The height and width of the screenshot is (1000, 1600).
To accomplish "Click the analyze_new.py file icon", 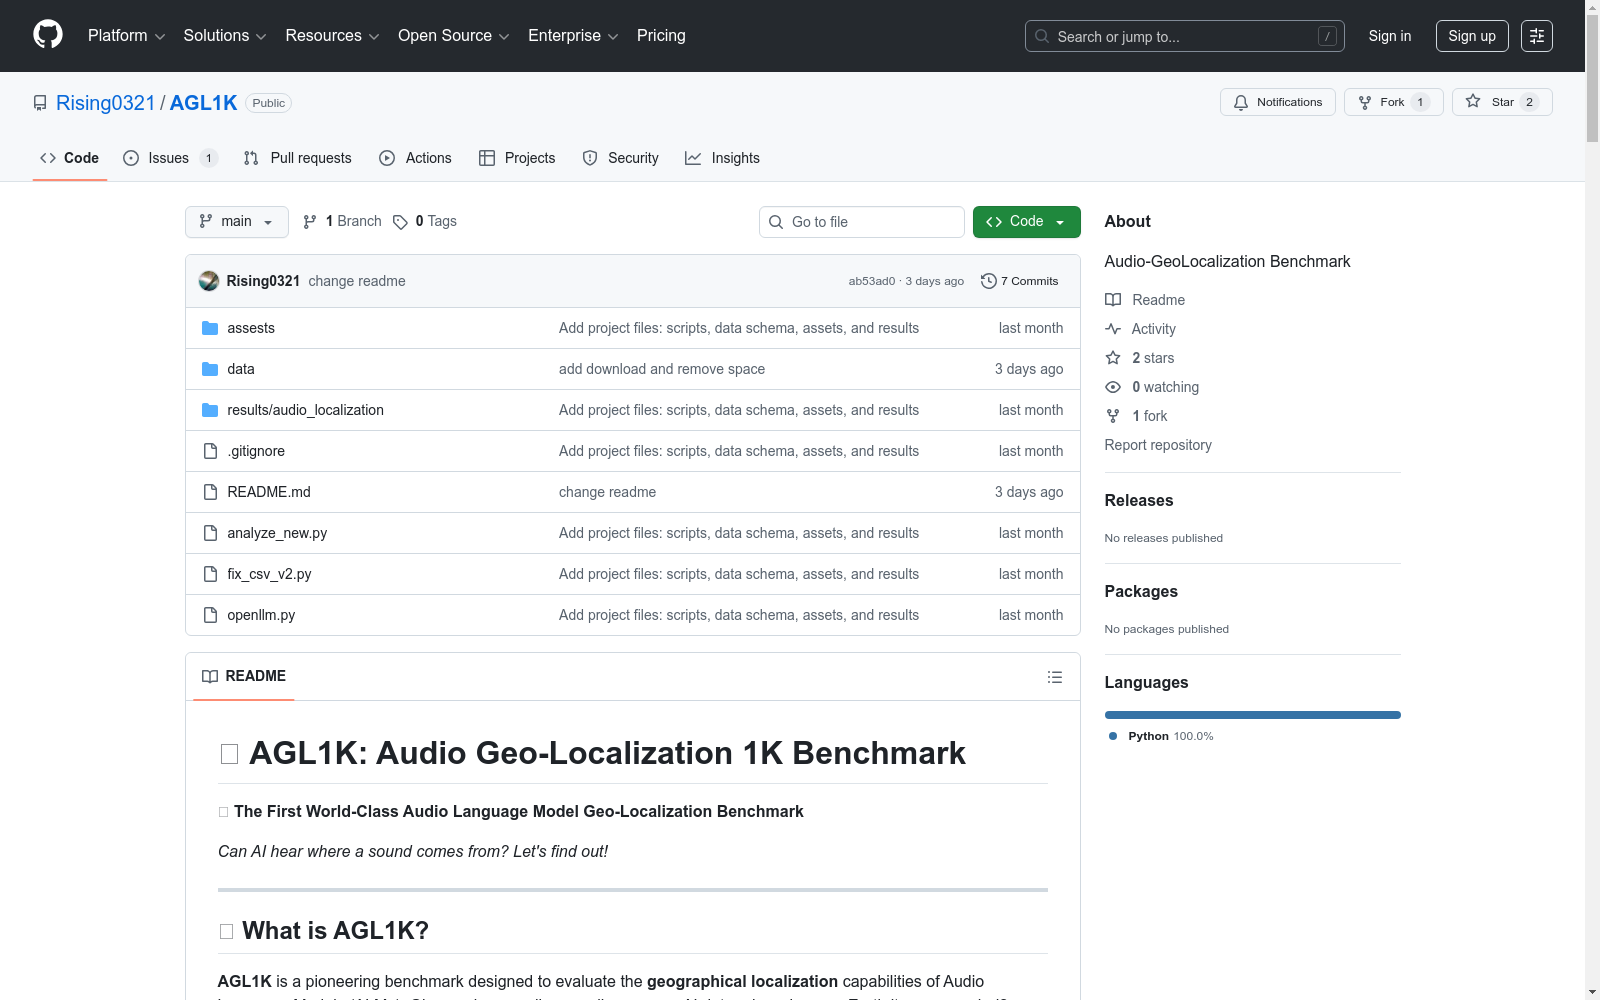I will pos(210,533).
